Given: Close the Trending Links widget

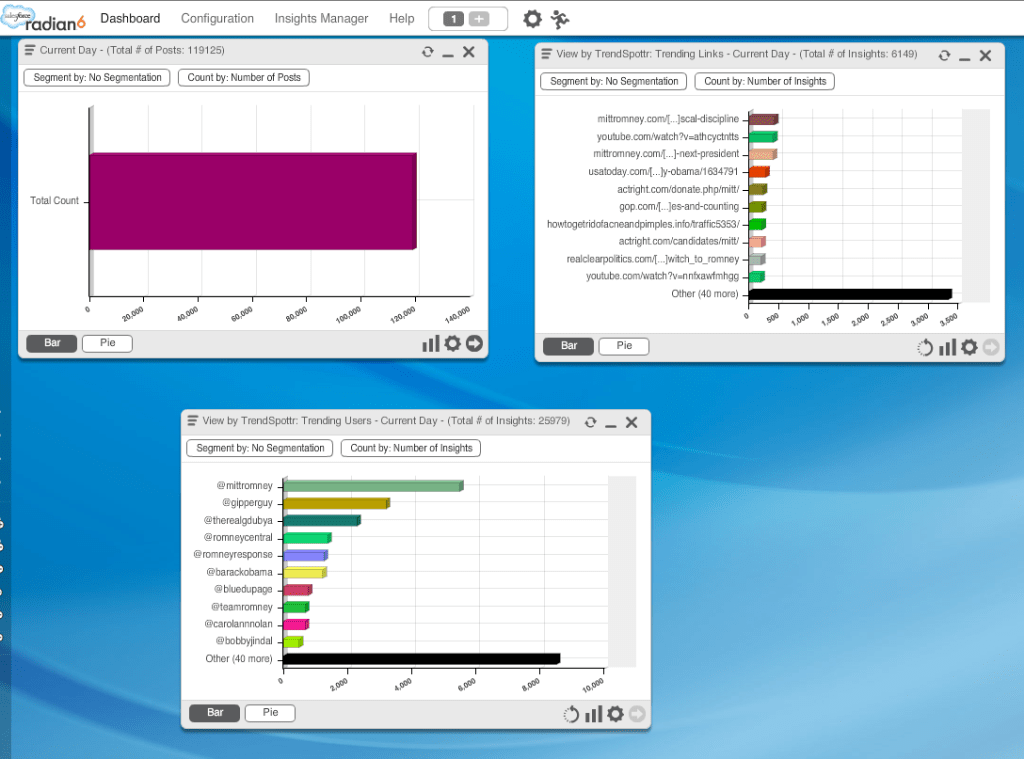Looking at the screenshot, I should [x=985, y=56].
